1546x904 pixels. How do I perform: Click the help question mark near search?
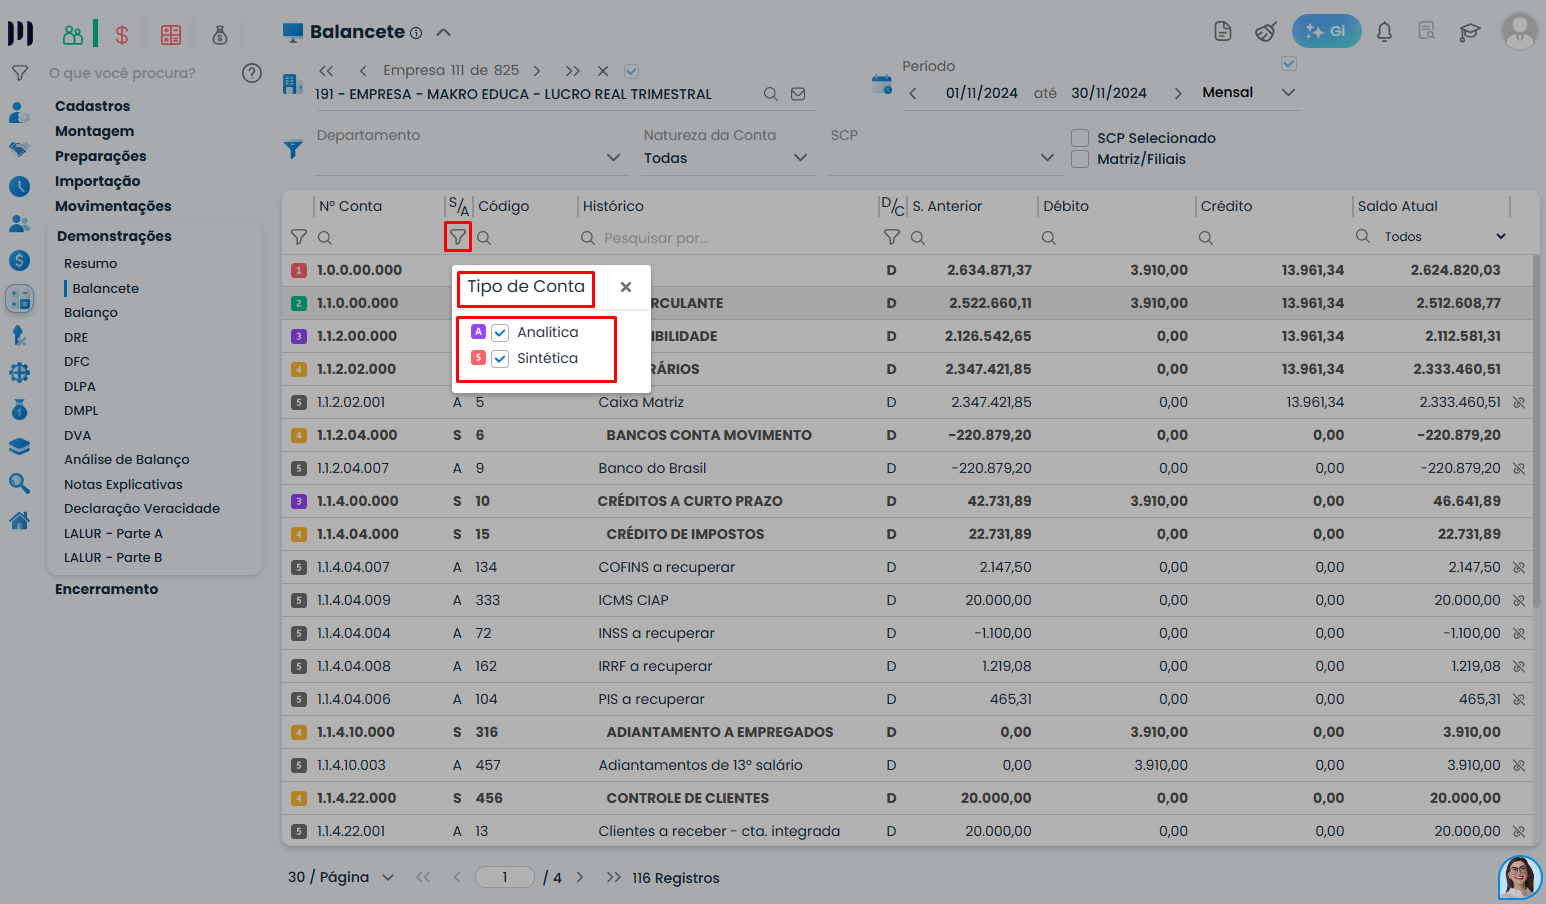pos(252,73)
